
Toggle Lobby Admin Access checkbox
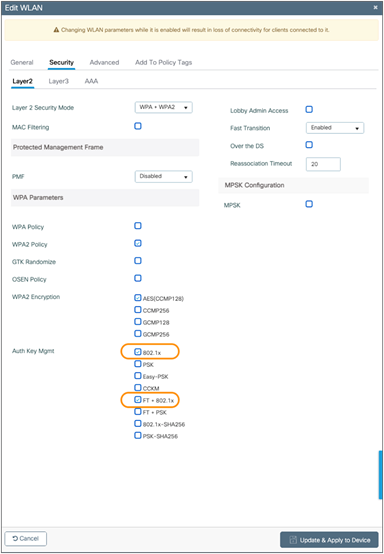click(x=309, y=110)
